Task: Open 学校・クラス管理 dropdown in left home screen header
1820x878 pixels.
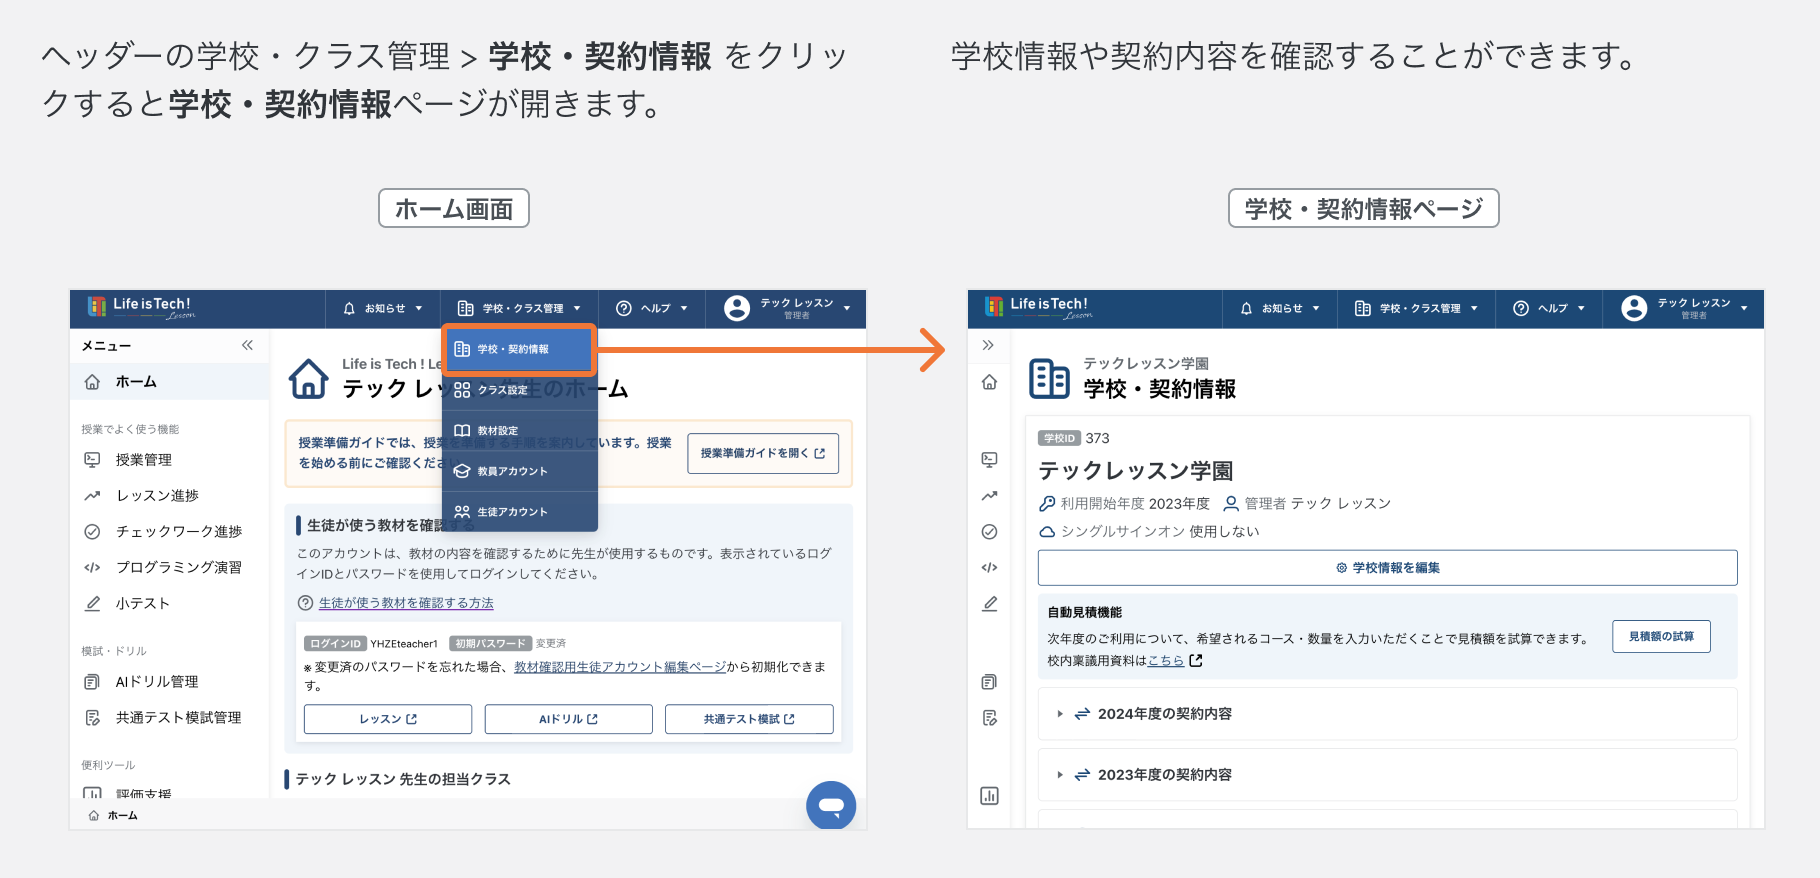Action: point(519,309)
